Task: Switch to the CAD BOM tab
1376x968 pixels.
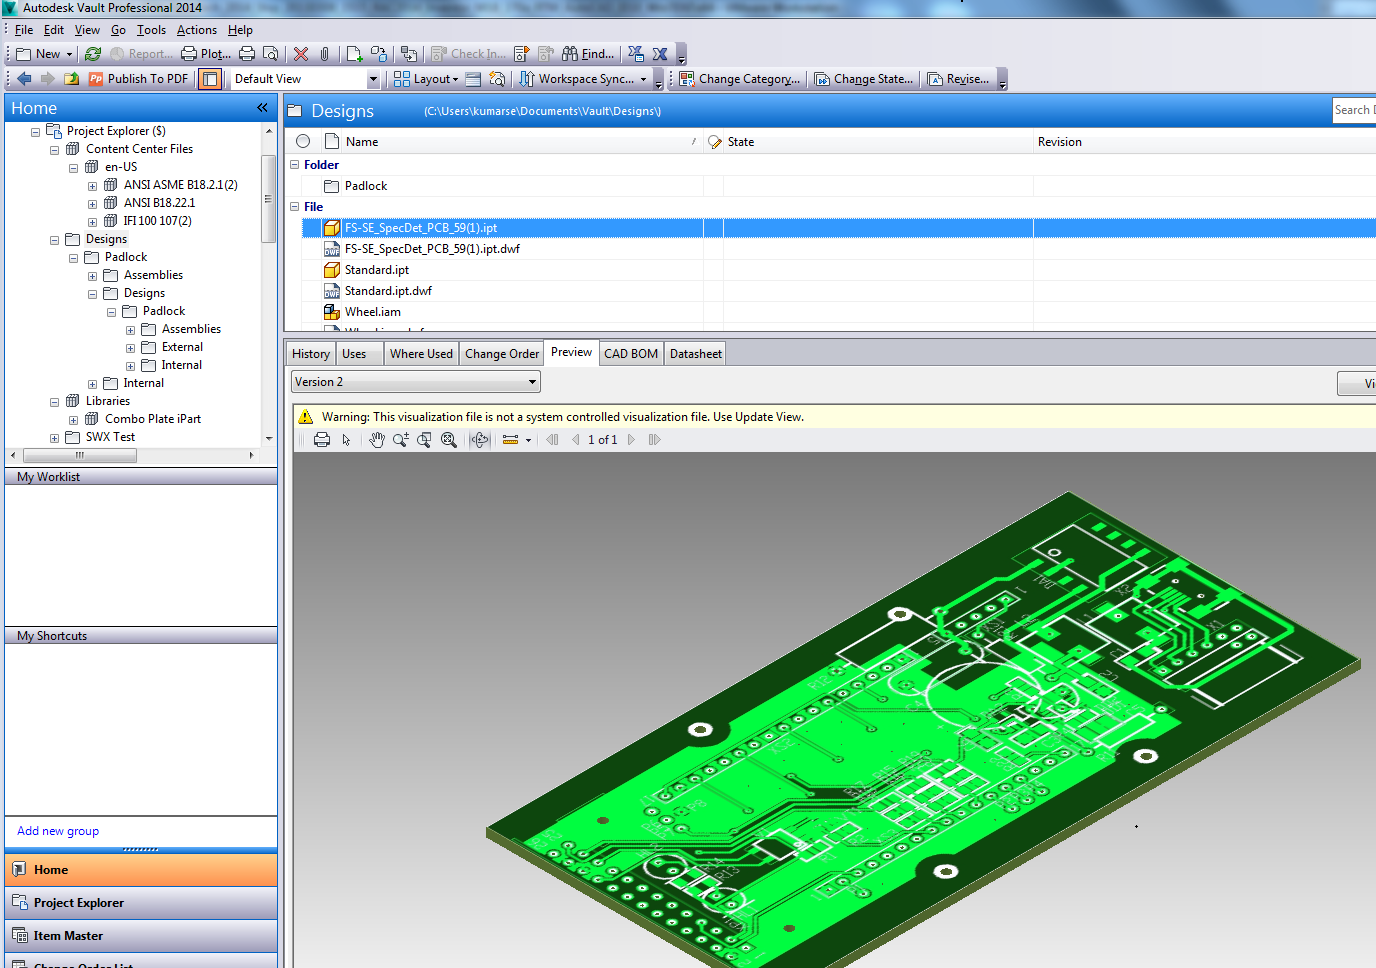Action: coord(631,354)
